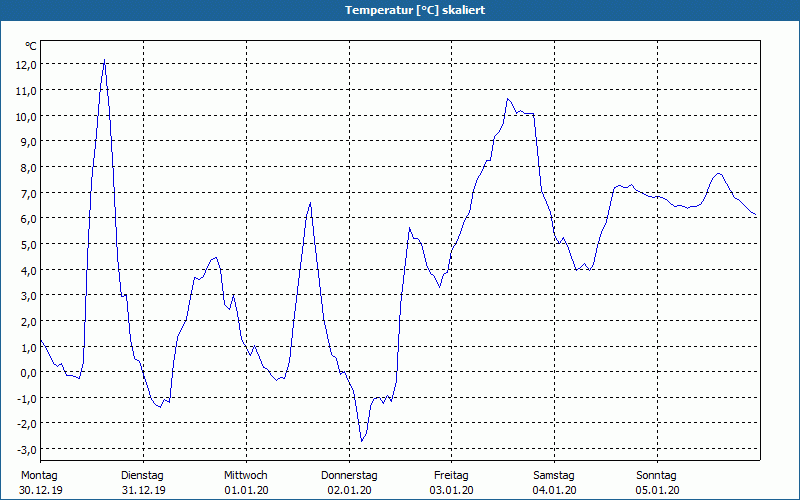
Task: Select the Mittwoch 01.01.20 date label
Action: (x=246, y=483)
